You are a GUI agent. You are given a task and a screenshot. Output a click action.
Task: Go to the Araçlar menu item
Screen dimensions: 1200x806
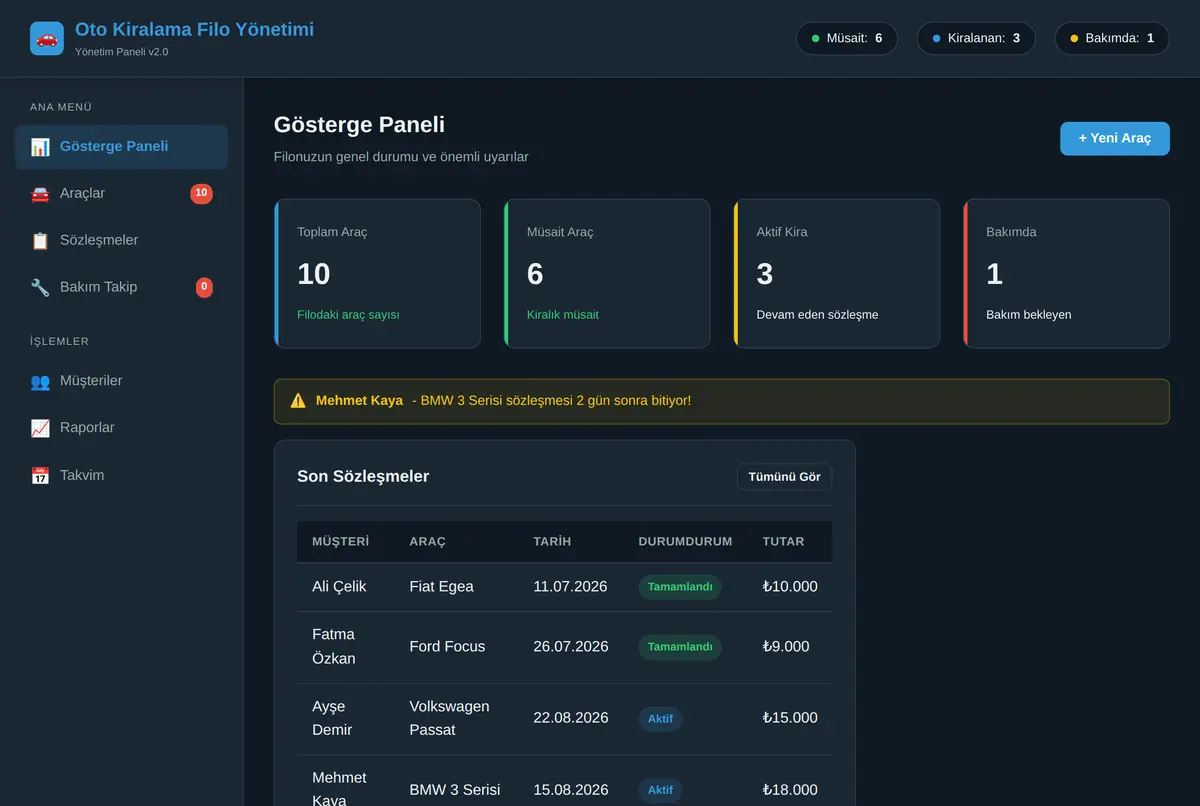[x=121, y=194]
